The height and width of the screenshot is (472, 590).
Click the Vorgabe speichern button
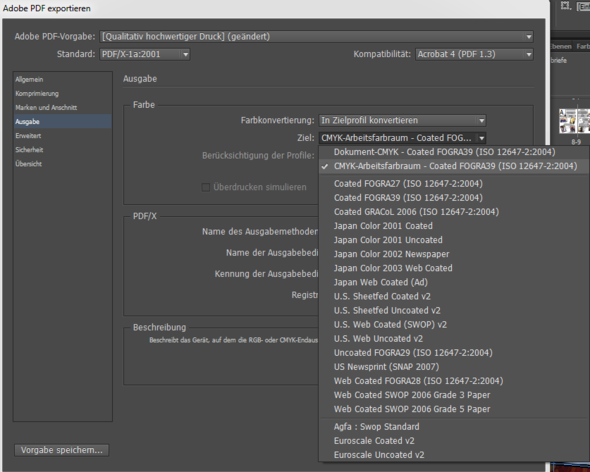pos(62,450)
